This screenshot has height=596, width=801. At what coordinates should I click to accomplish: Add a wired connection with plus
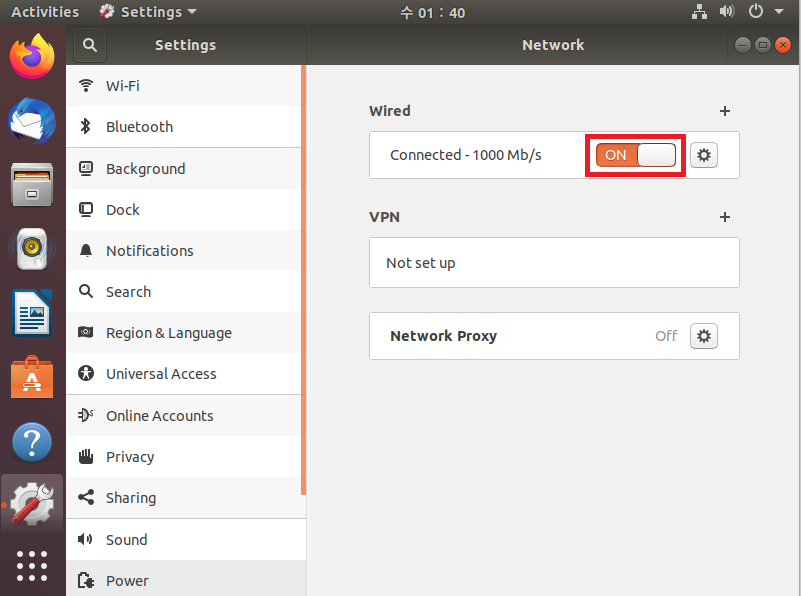coord(724,111)
